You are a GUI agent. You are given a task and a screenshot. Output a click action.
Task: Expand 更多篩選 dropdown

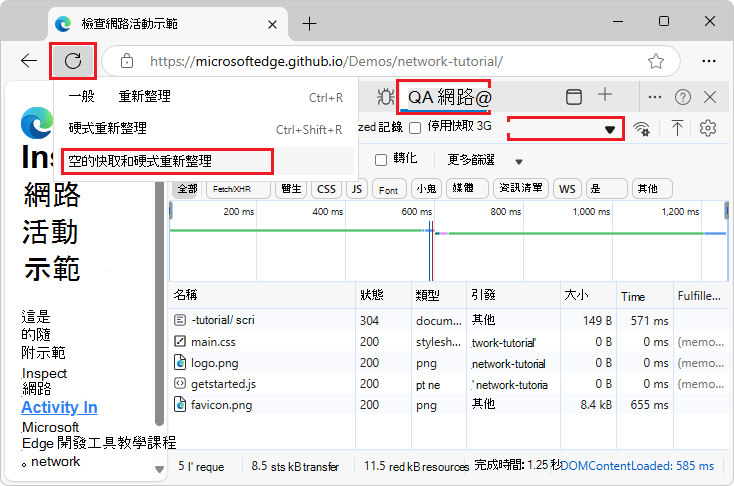coord(484,160)
